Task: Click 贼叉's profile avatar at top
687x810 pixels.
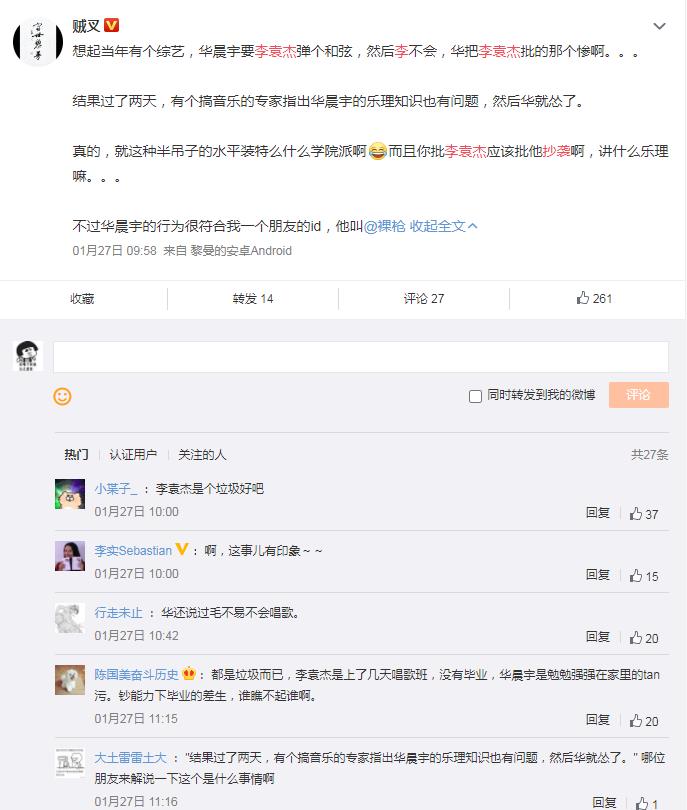Action: [x=36, y=41]
